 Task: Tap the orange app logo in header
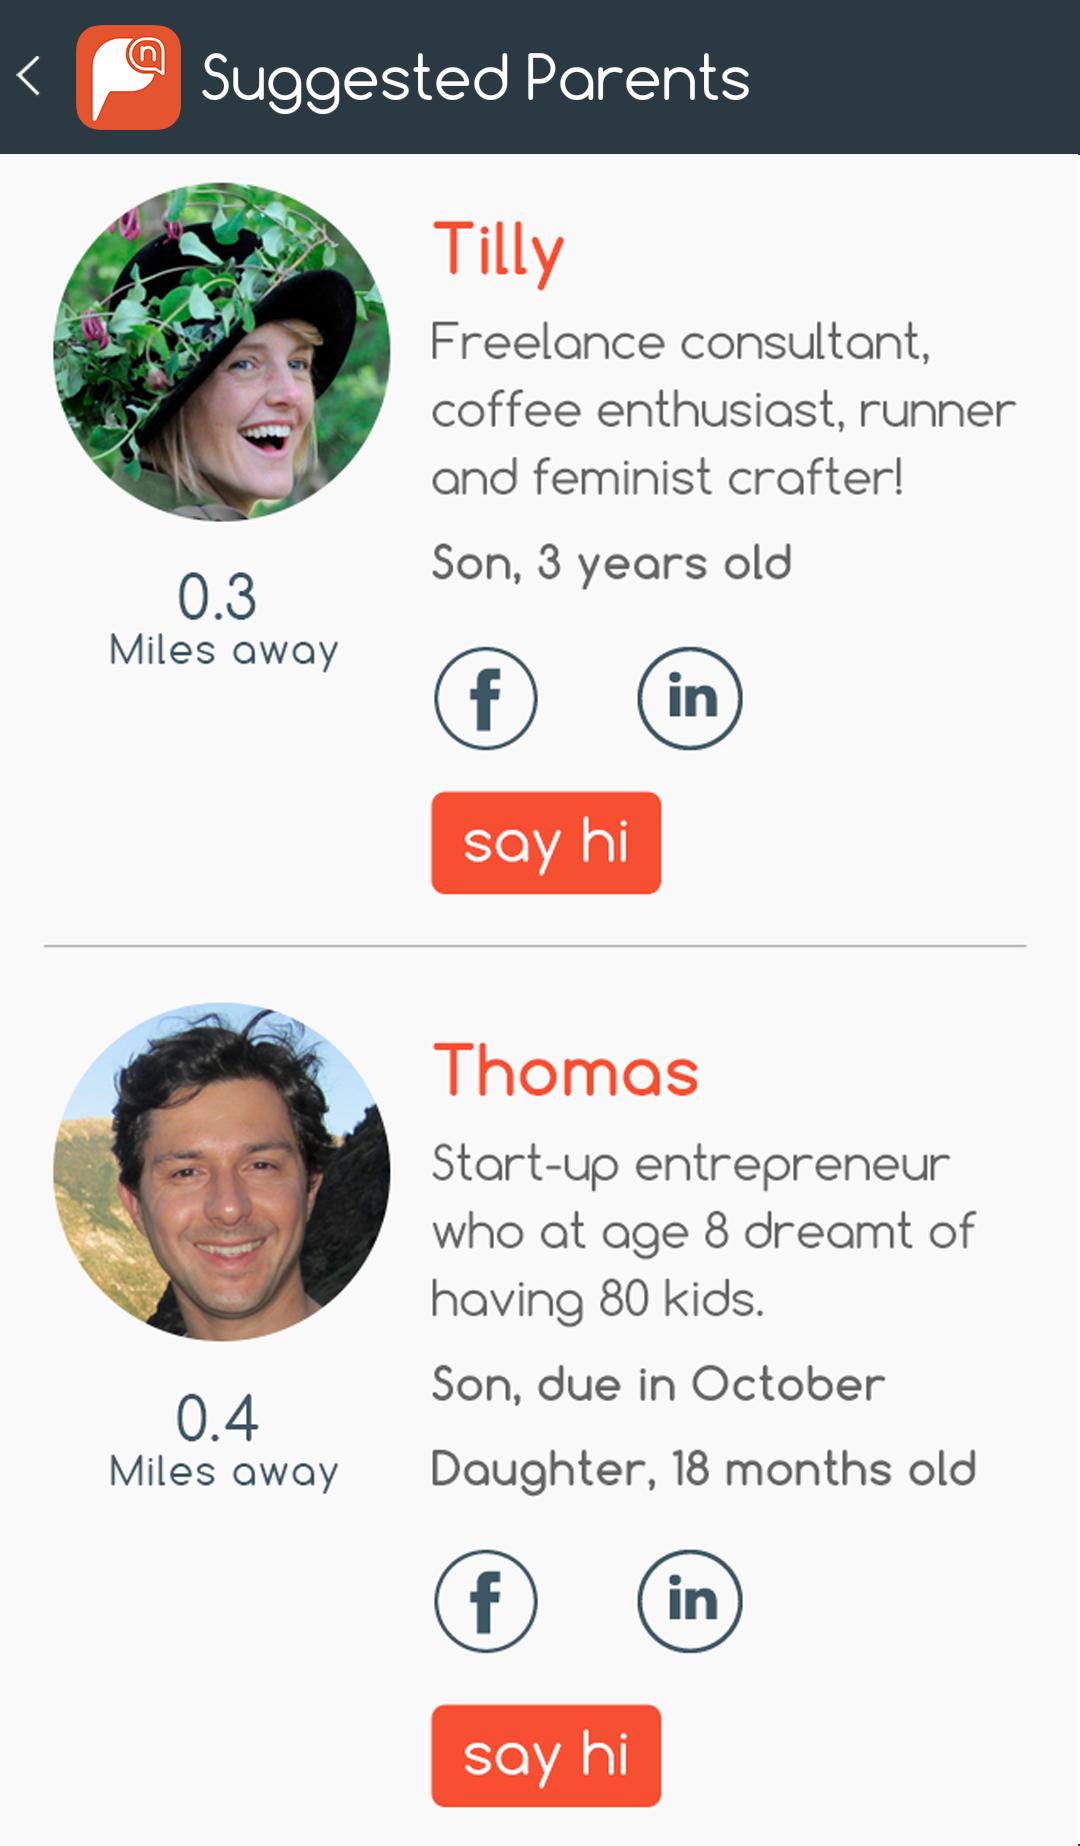[128, 77]
